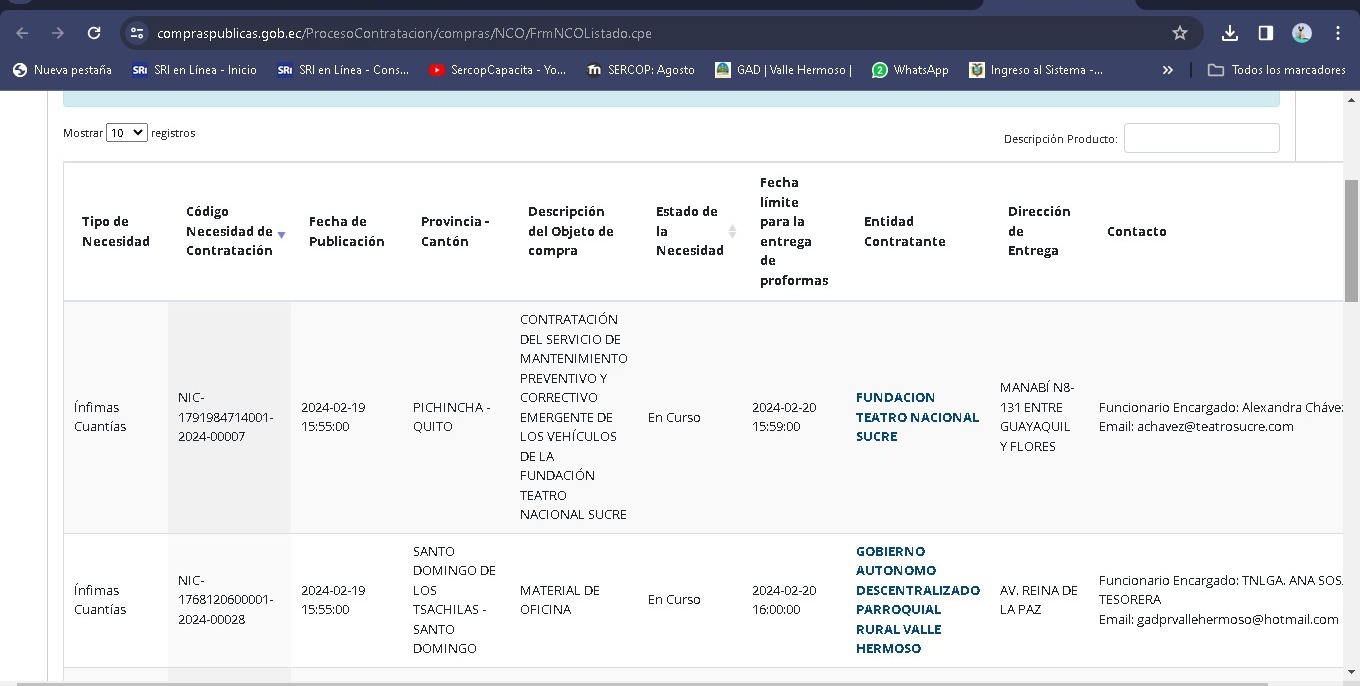
Task: Open Chrome three-dot menu
Action: point(1337,33)
